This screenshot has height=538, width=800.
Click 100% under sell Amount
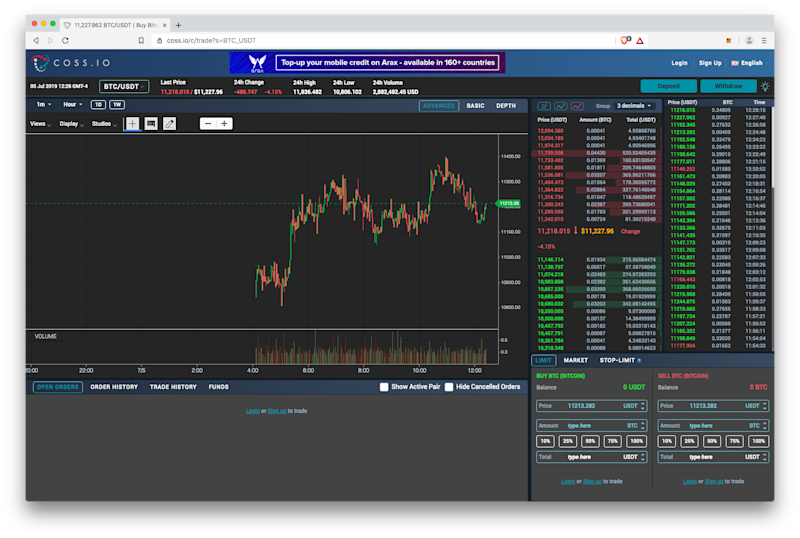tap(758, 441)
